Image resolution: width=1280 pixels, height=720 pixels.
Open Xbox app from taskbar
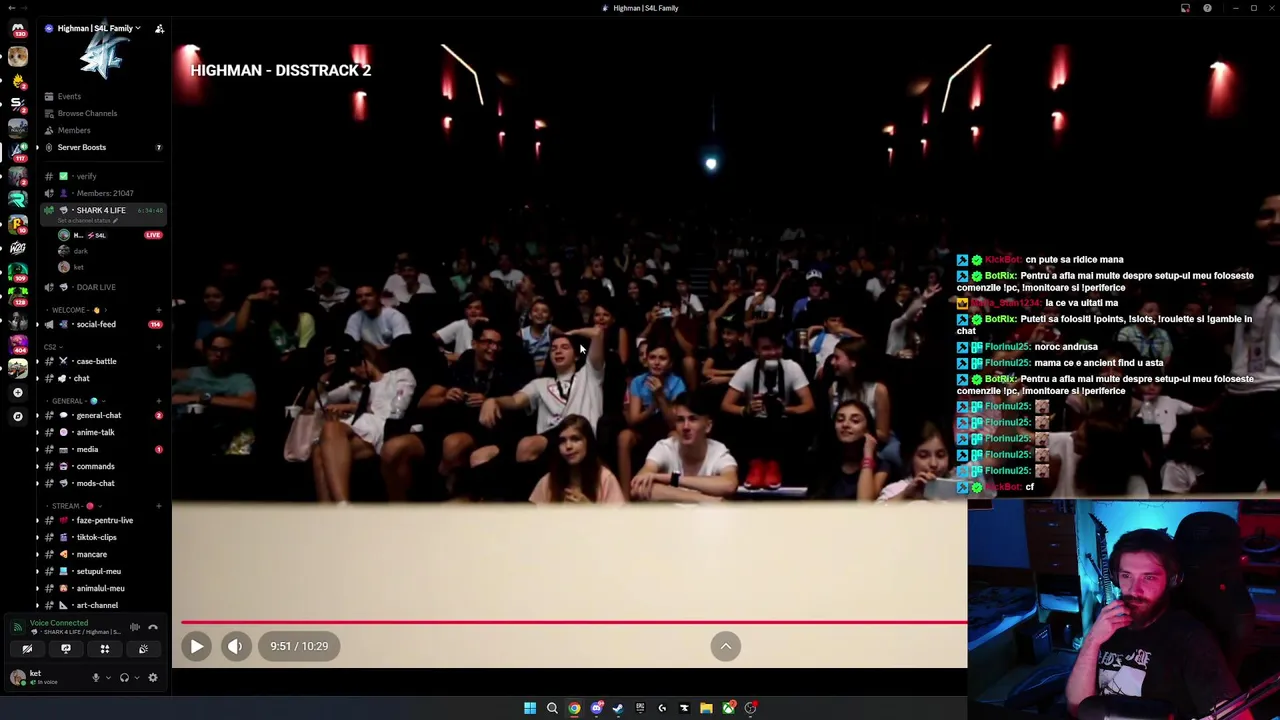(x=729, y=708)
